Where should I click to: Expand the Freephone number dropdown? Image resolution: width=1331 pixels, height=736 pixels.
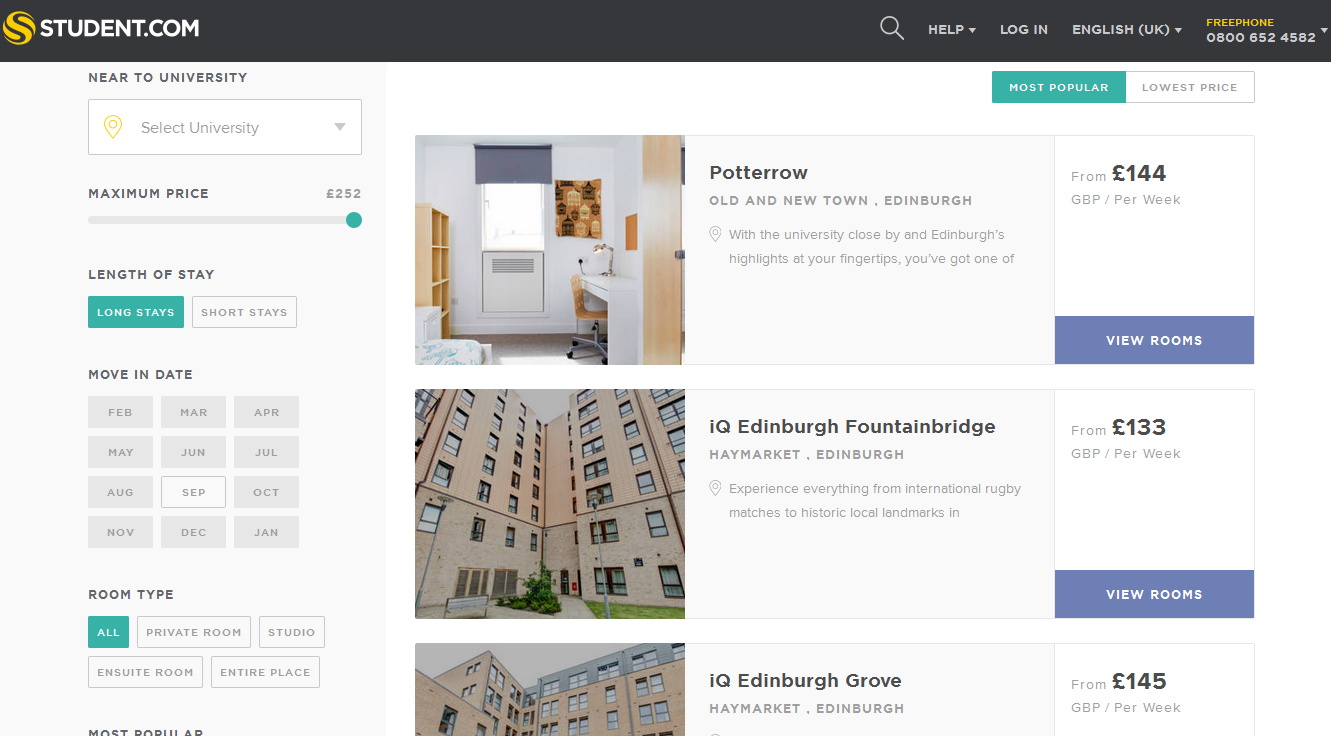(1324, 31)
